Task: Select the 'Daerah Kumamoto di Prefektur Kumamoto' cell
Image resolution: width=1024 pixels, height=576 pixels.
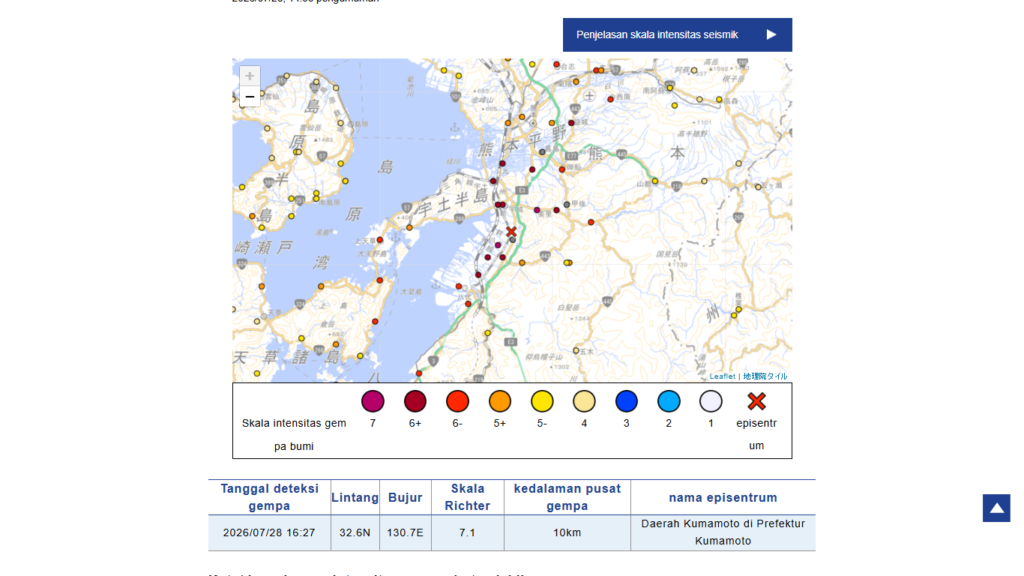Action: pyautogui.click(x=723, y=532)
